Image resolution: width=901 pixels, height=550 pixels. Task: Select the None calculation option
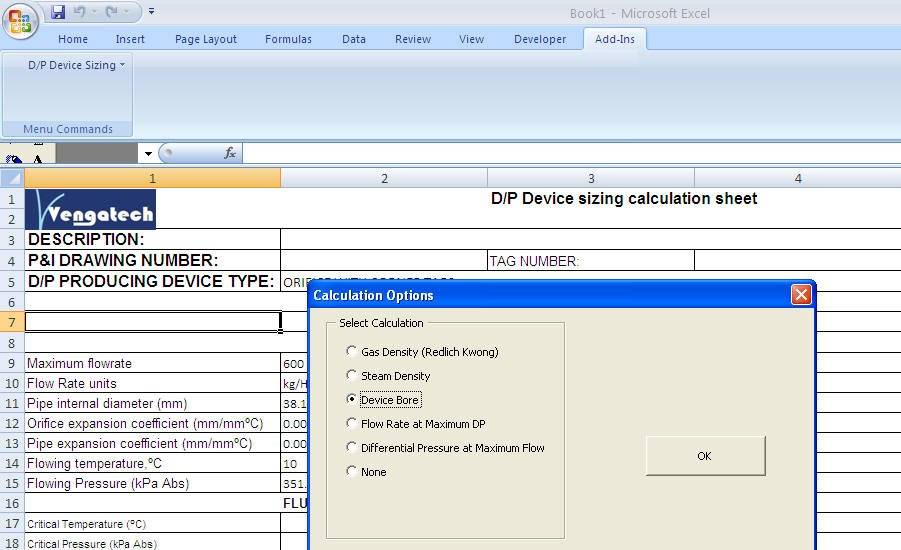click(351, 472)
